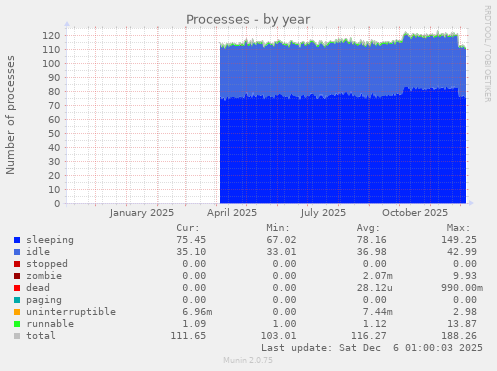Click dead maximum value 990.00m
The width and height of the screenshot is (497, 371).
point(462,288)
